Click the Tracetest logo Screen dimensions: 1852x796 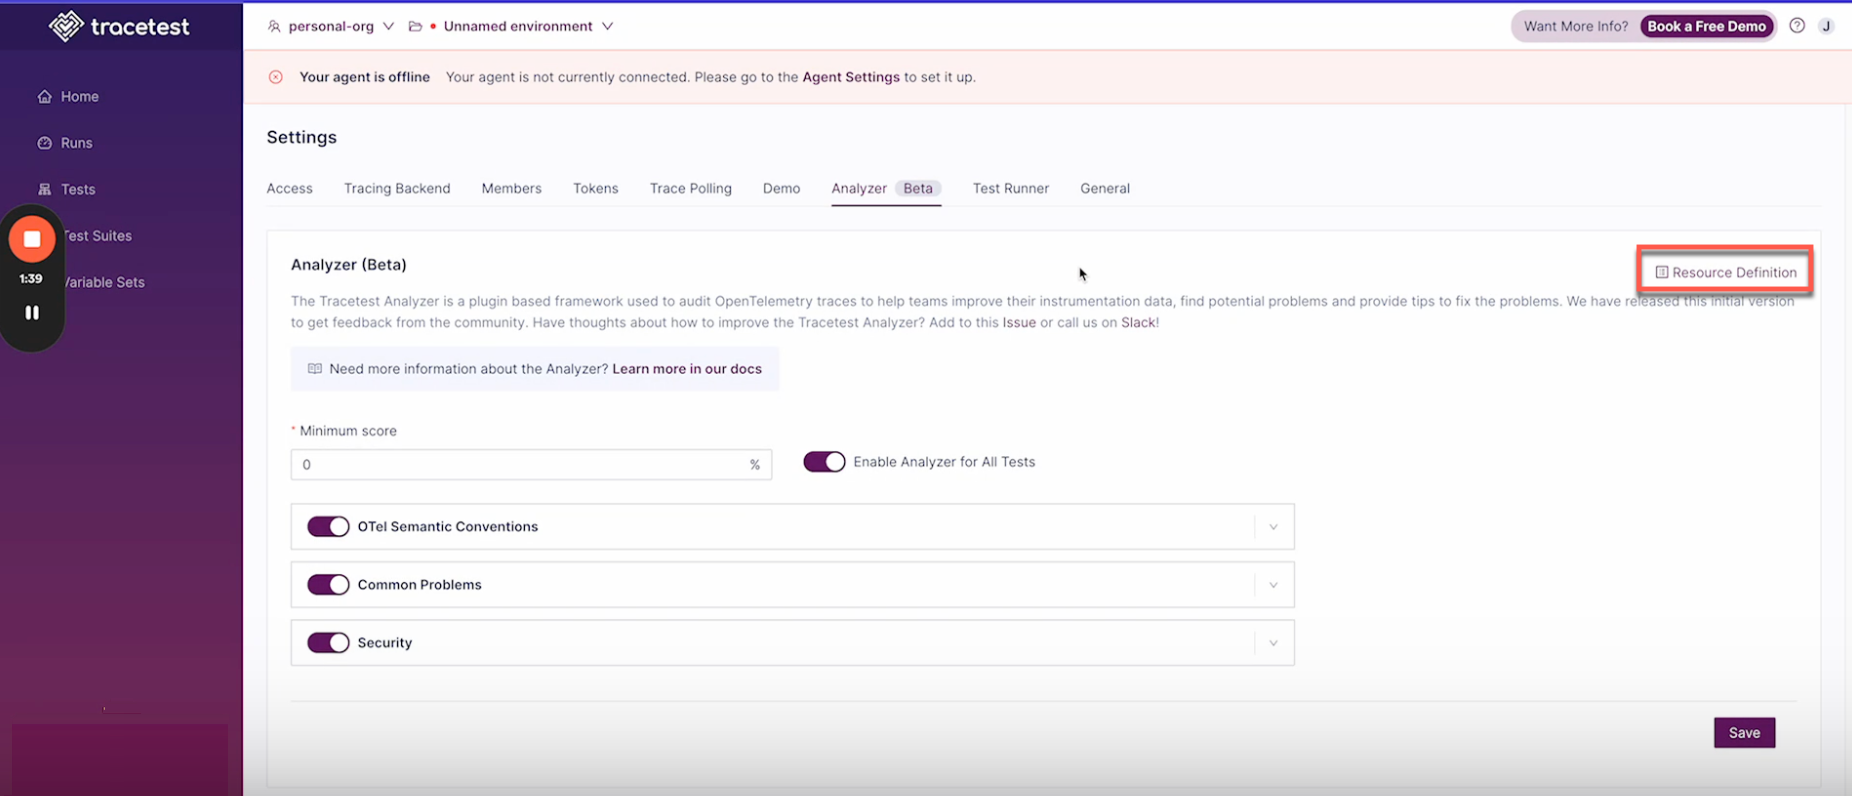tap(119, 26)
